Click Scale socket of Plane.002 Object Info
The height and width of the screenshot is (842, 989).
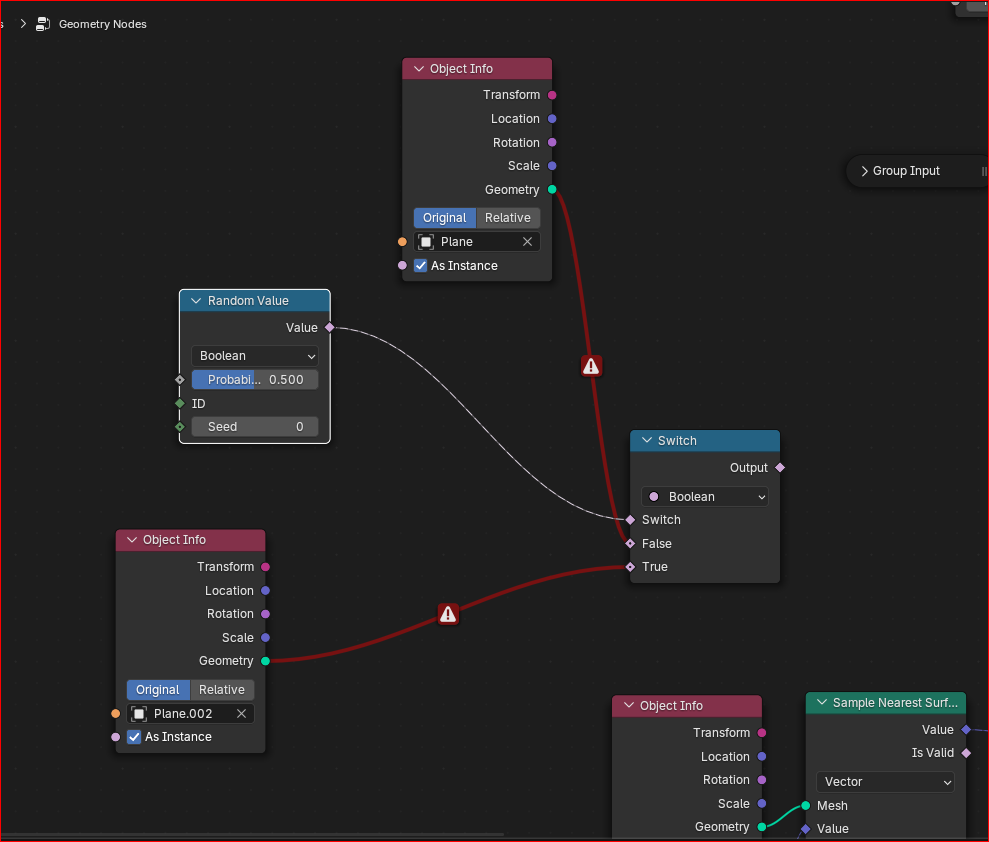click(x=266, y=638)
